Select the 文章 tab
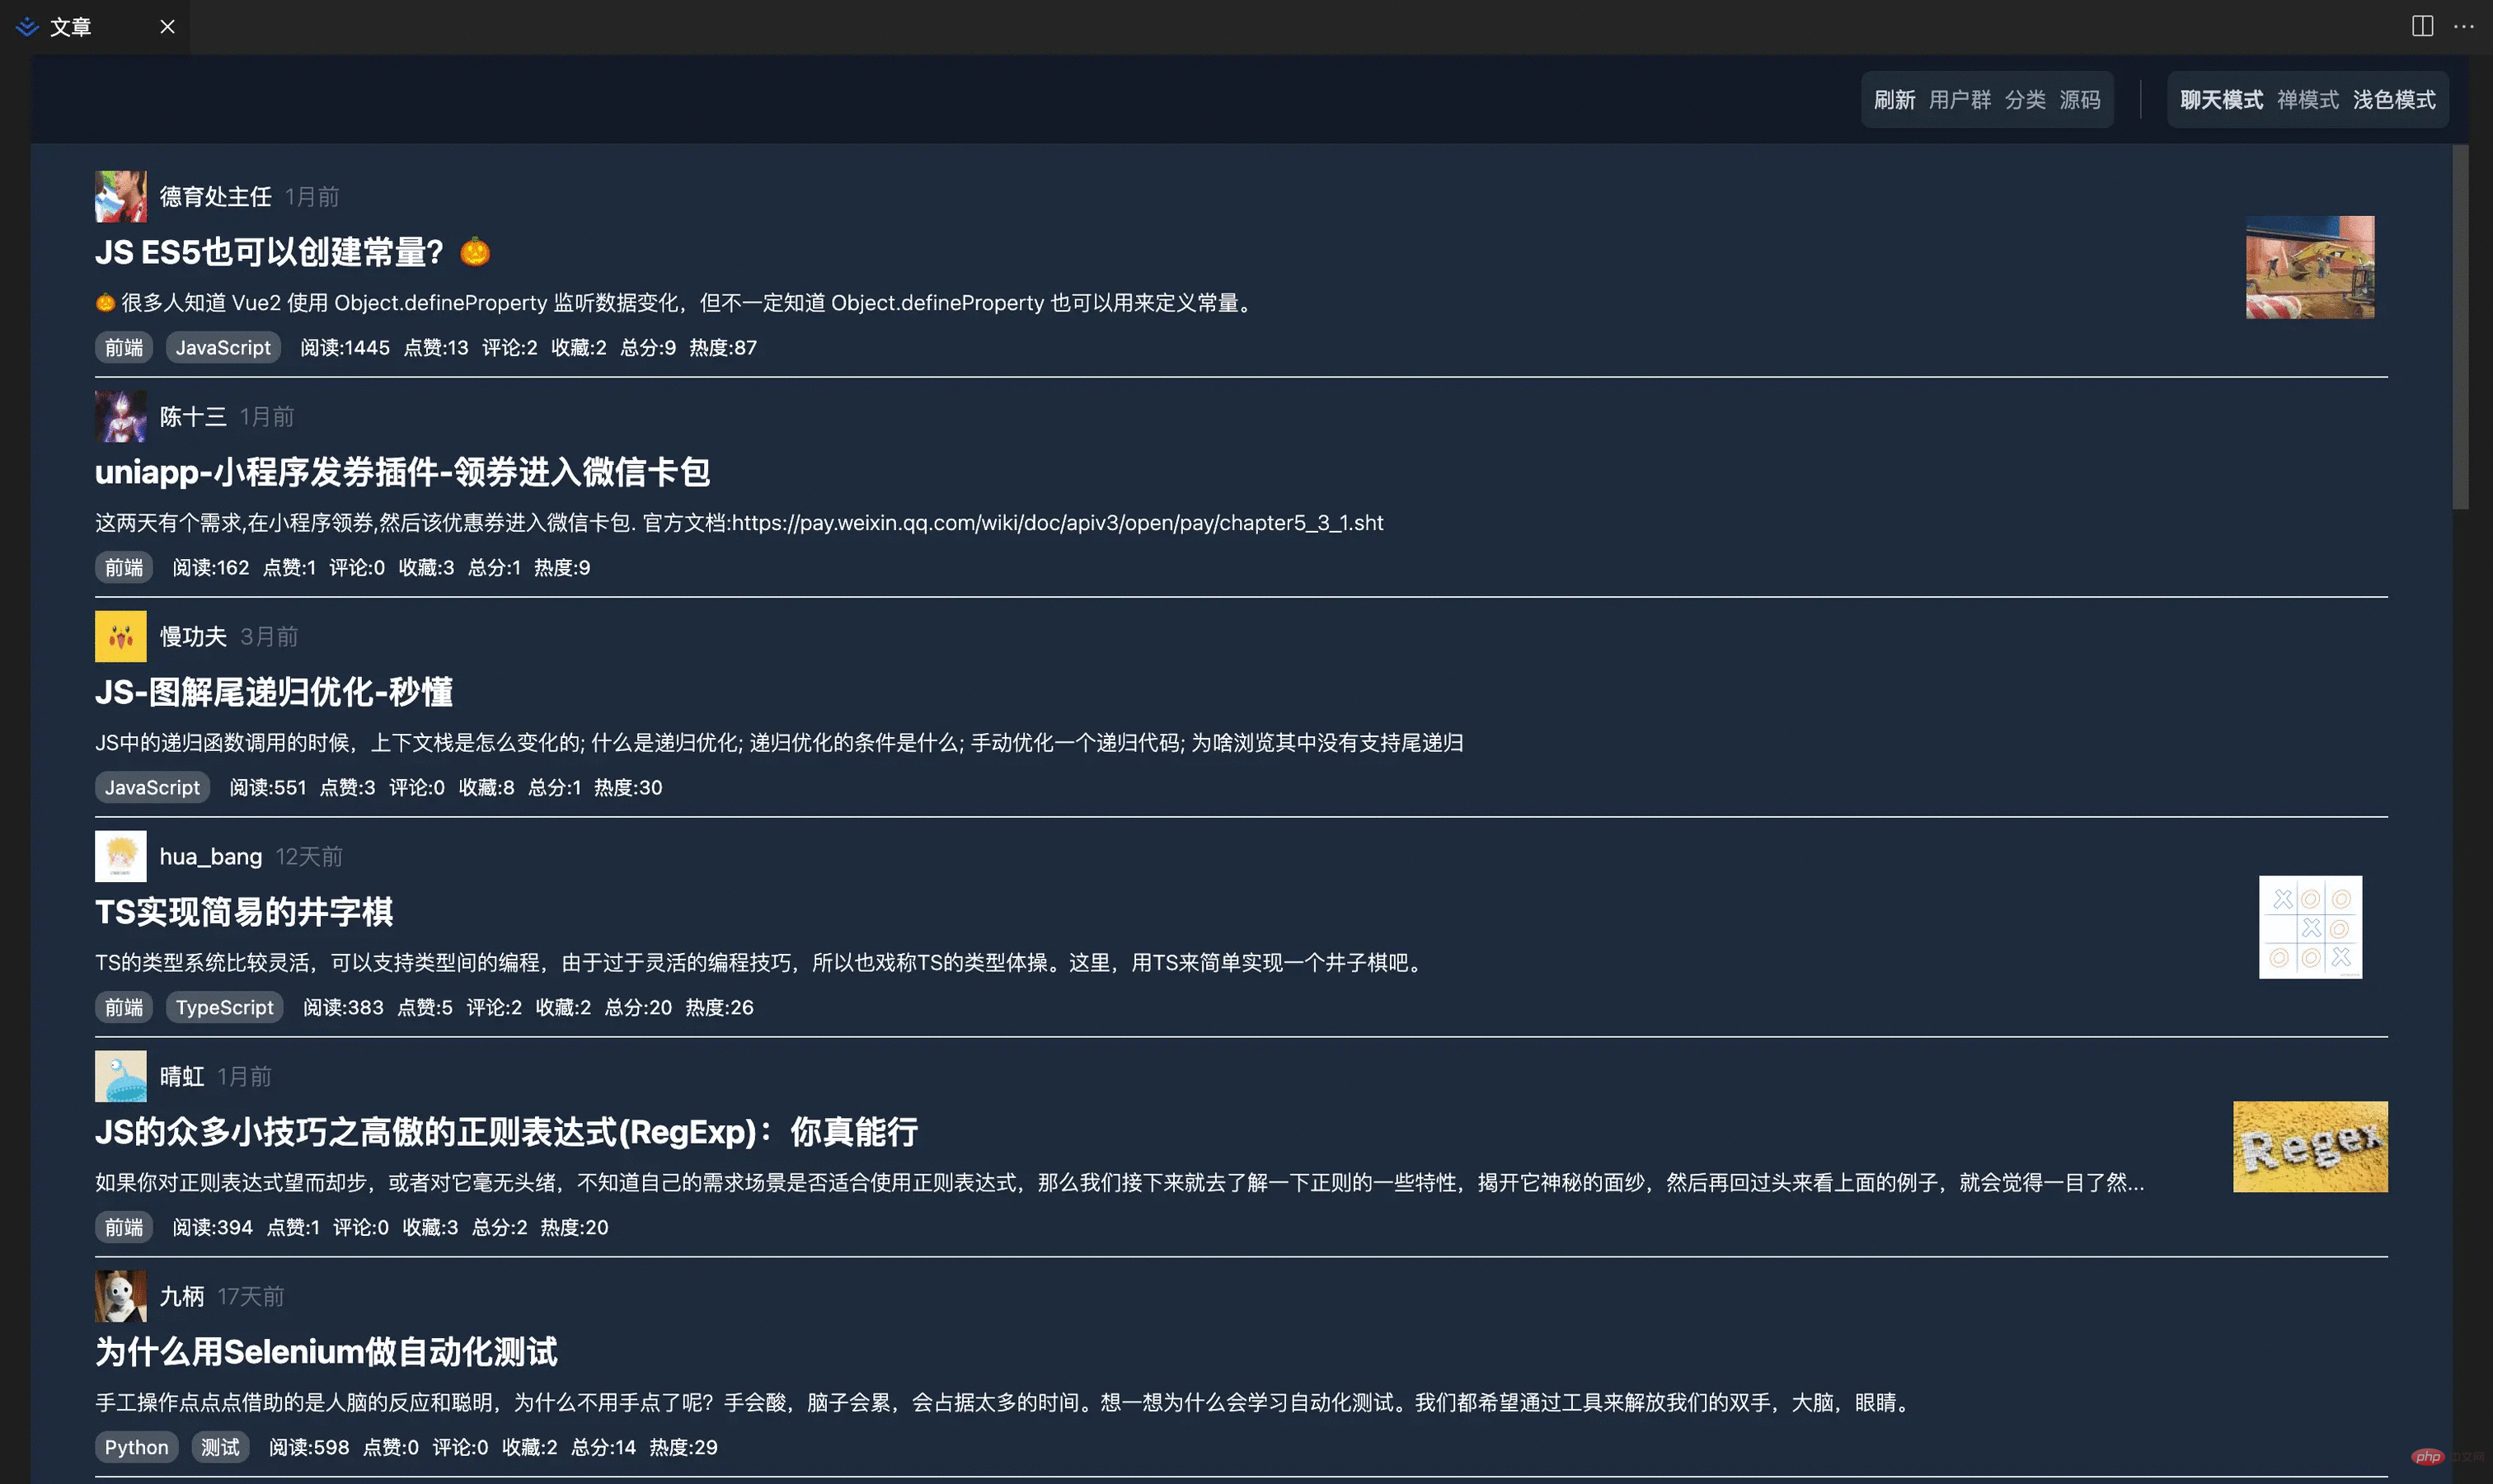 pyautogui.click(x=72, y=27)
